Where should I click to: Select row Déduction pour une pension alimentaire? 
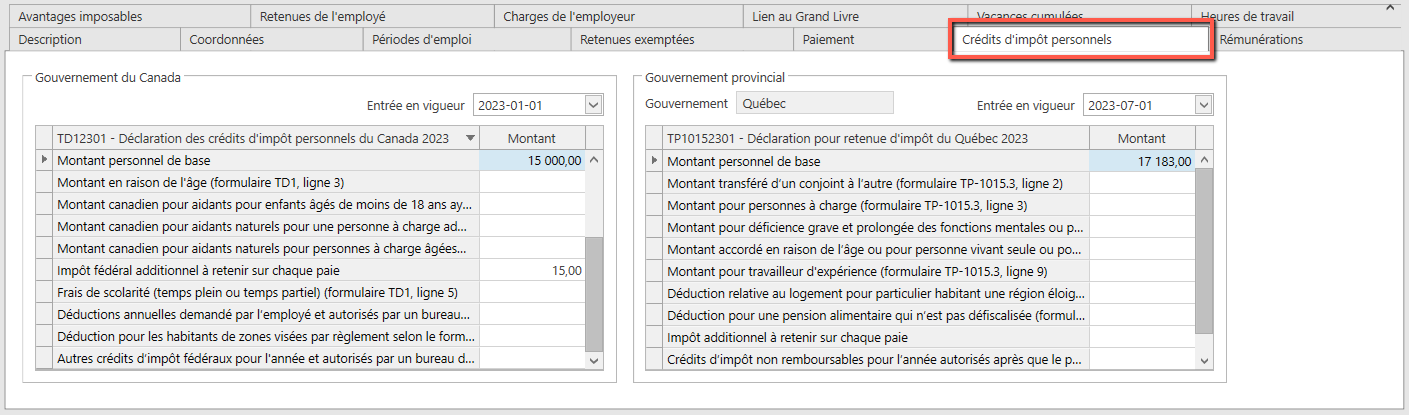click(876, 314)
